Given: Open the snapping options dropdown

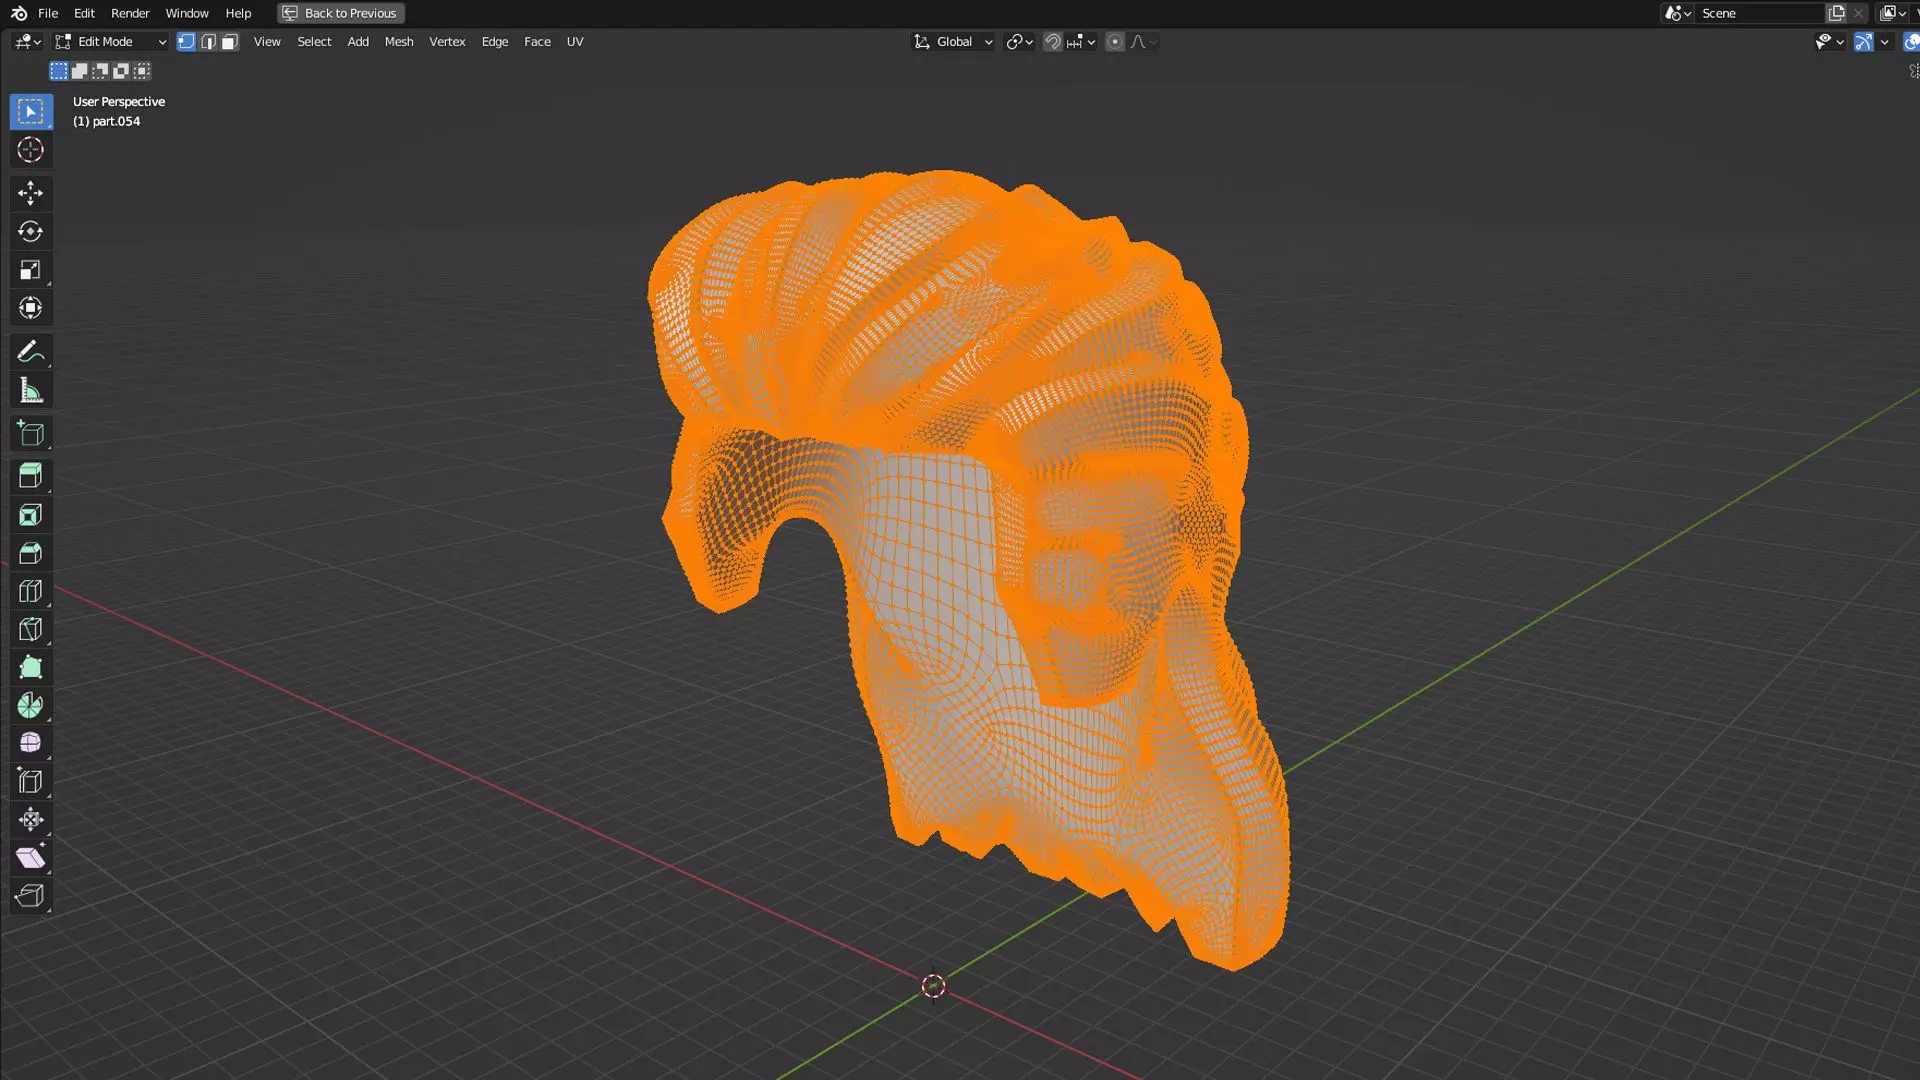Looking at the screenshot, I should tap(1082, 42).
